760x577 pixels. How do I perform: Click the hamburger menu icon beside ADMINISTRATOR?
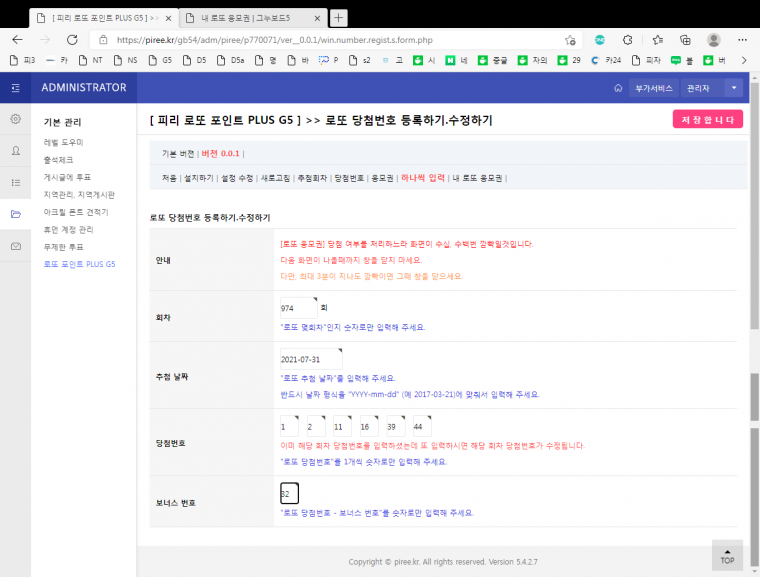pos(15,88)
